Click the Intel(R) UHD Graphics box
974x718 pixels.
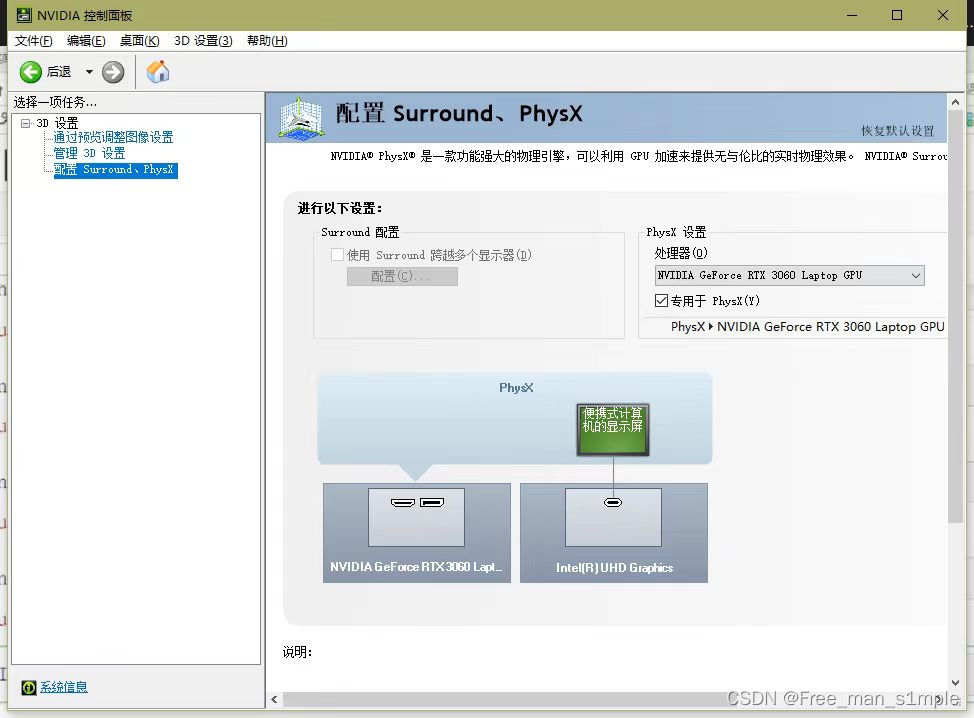point(614,533)
